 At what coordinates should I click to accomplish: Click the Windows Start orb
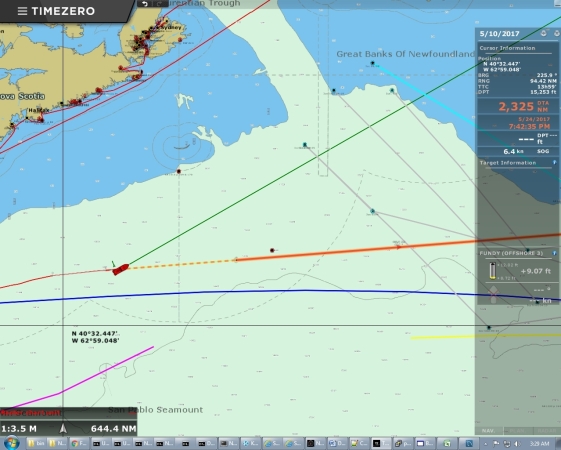pos(11,443)
